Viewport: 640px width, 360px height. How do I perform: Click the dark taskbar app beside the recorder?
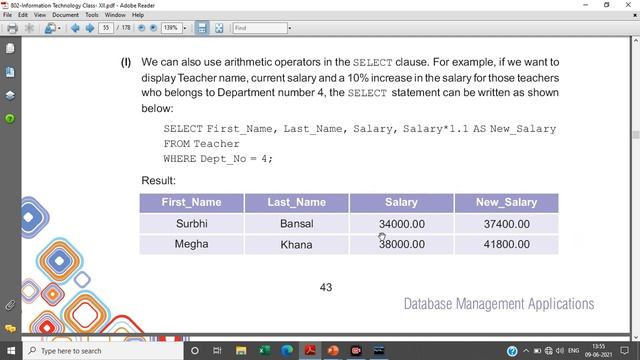(x=379, y=351)
